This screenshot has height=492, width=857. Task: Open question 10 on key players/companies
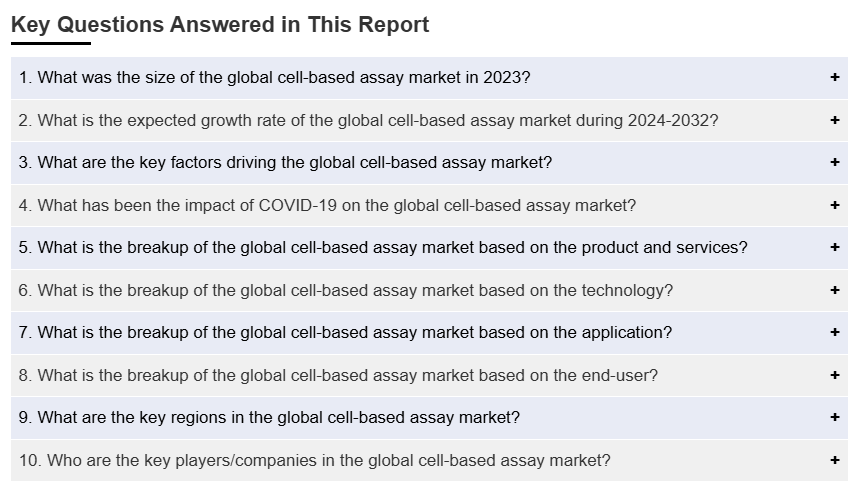pos(315,460)
